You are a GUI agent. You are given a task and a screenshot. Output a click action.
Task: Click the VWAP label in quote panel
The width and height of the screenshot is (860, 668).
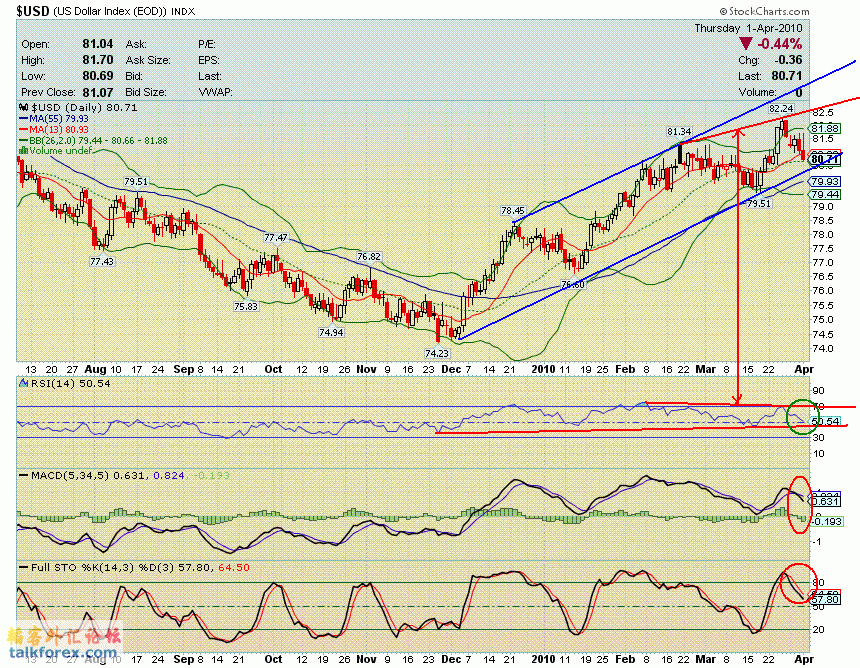pyautogui.click(x=215, y=92)
